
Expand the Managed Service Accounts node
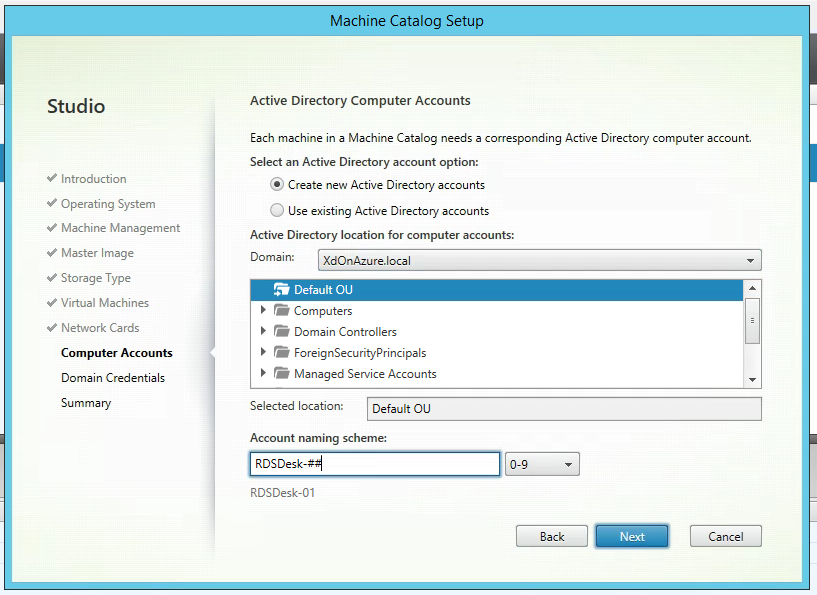264,374
